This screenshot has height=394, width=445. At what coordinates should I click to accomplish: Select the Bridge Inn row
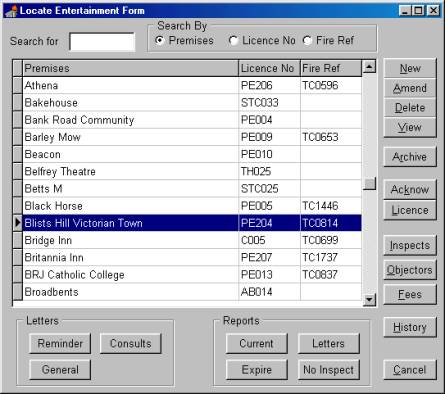point(192,240)
